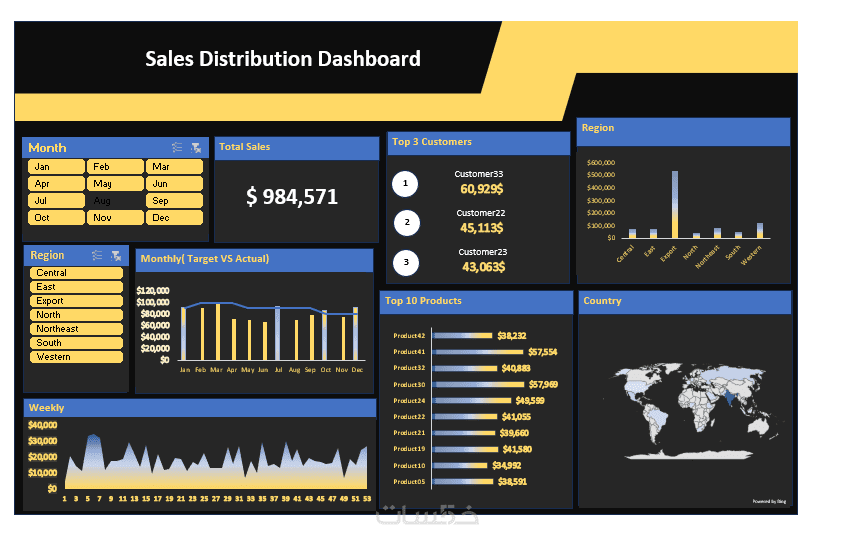Select Customer33 label

click(479, 174)
